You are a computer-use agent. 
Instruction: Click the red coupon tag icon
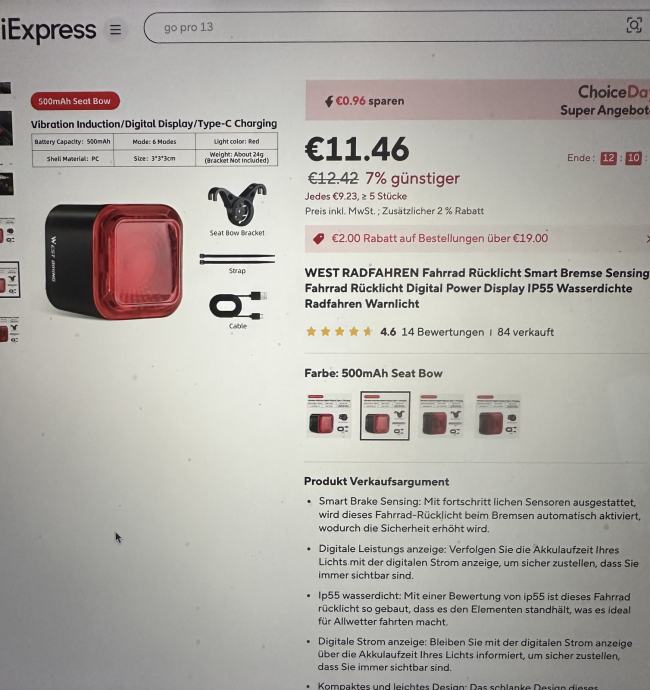coord(319,239)
